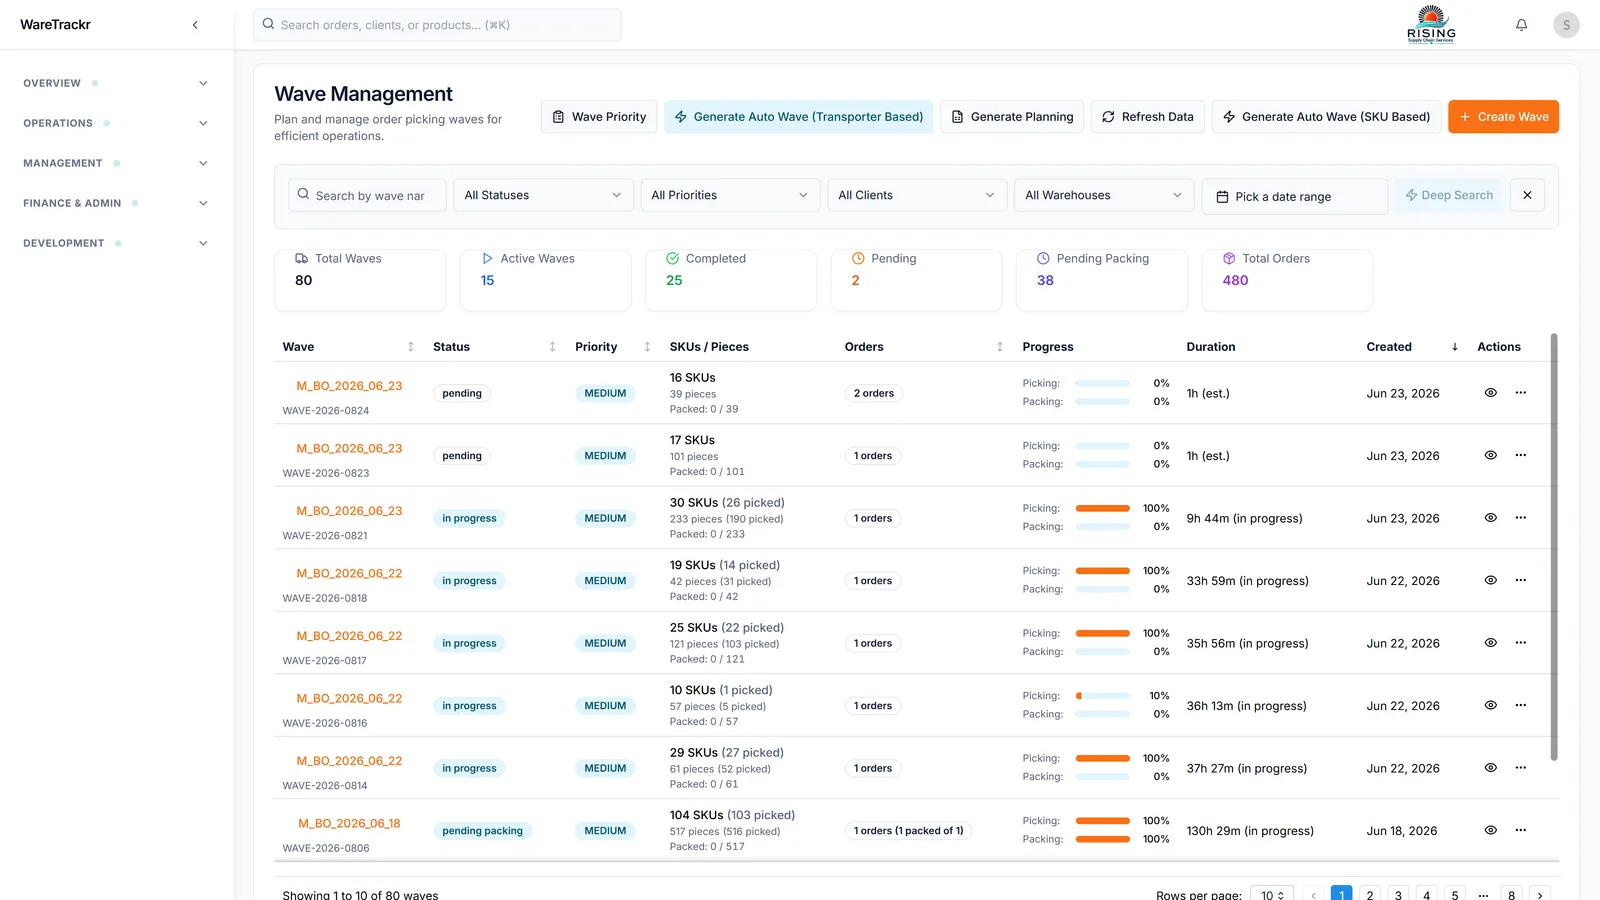The image size is (1600, 900).
Task: Open the All Warehouses dropdown
Action: (x=1104, y=195)
